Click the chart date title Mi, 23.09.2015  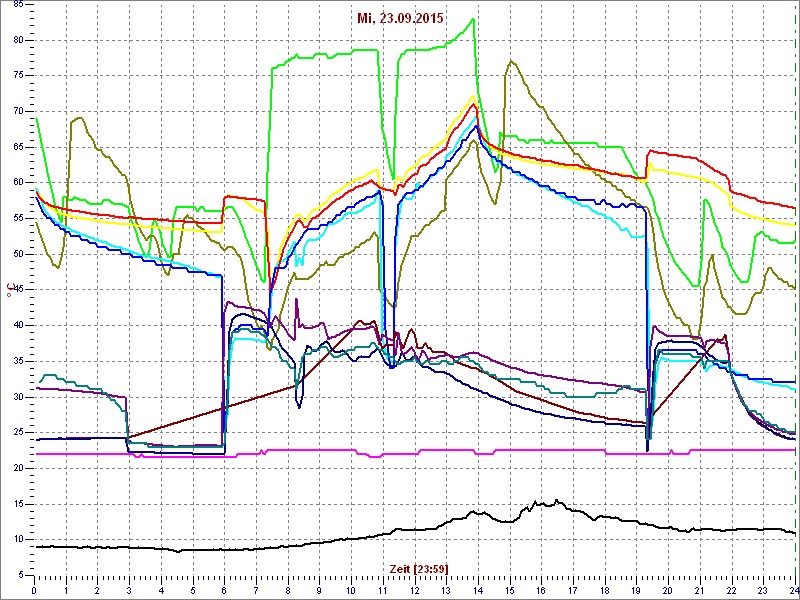[400, 18]
